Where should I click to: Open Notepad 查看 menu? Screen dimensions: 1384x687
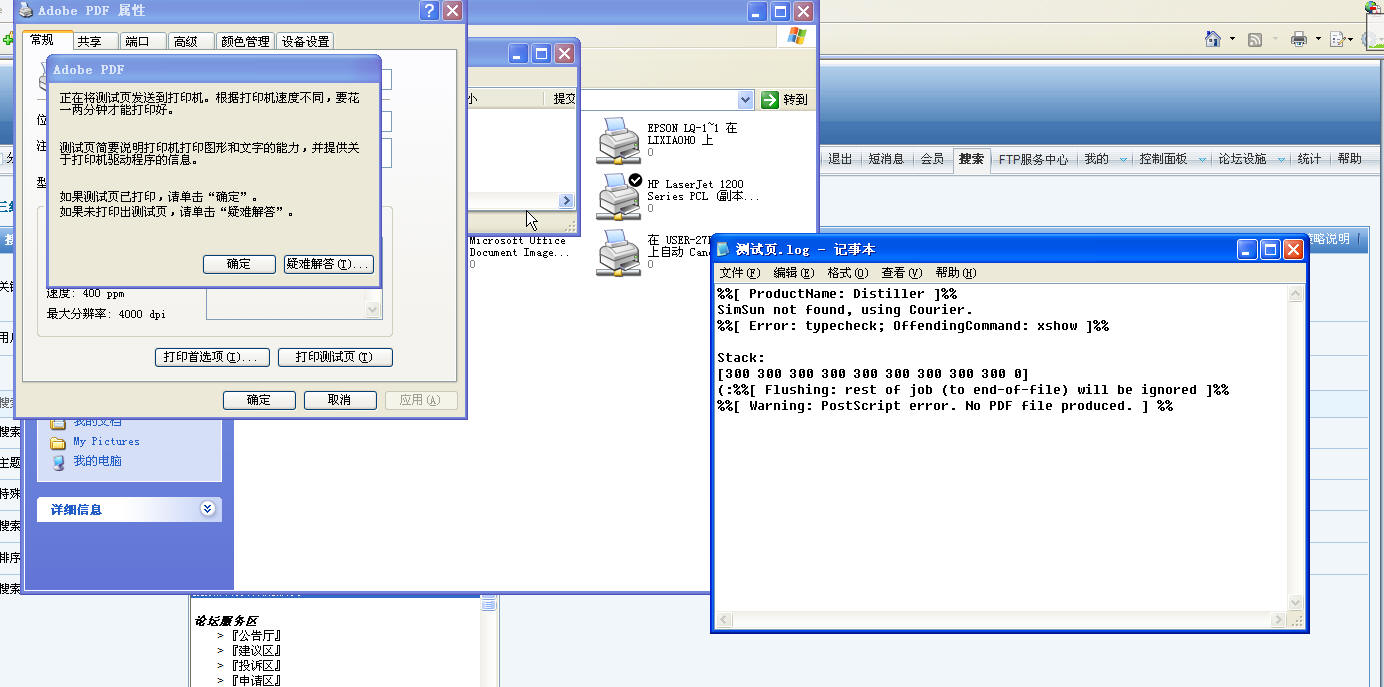point(902,273)
